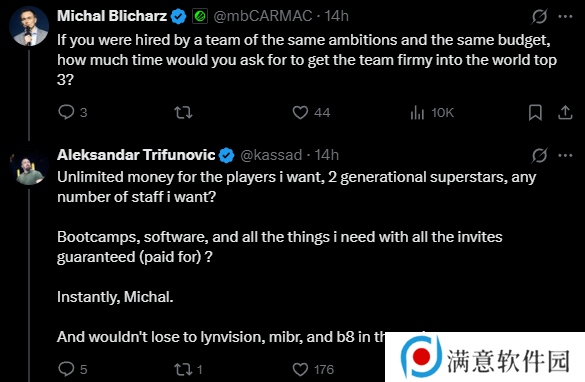This screenshot has width=585, height=382.
Task: Open Grok icon on Michal Blicharz's tweet
Action: point(539,16)
